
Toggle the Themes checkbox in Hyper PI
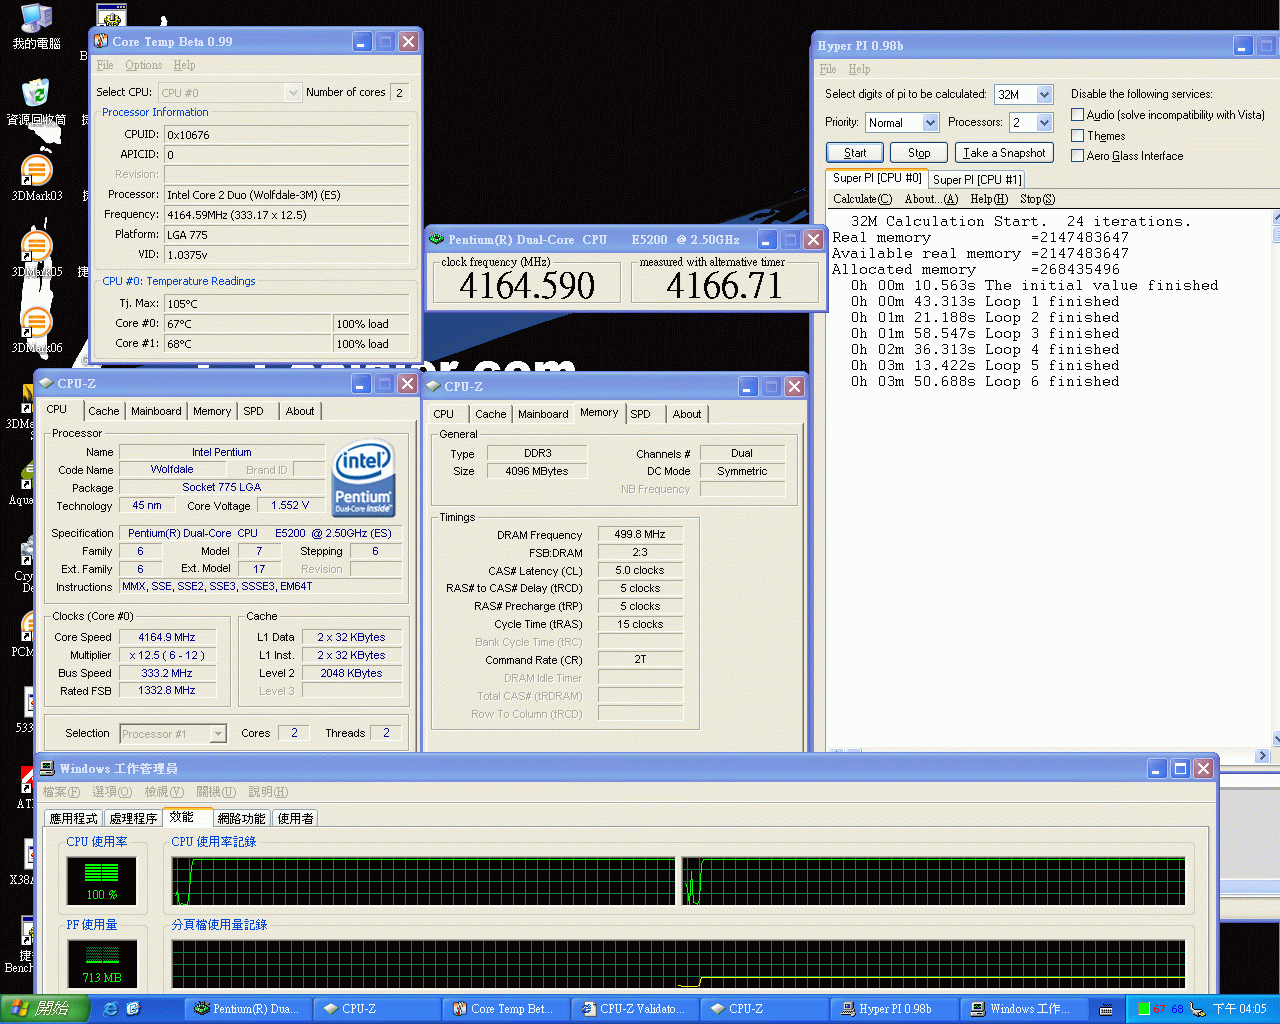1077,135
